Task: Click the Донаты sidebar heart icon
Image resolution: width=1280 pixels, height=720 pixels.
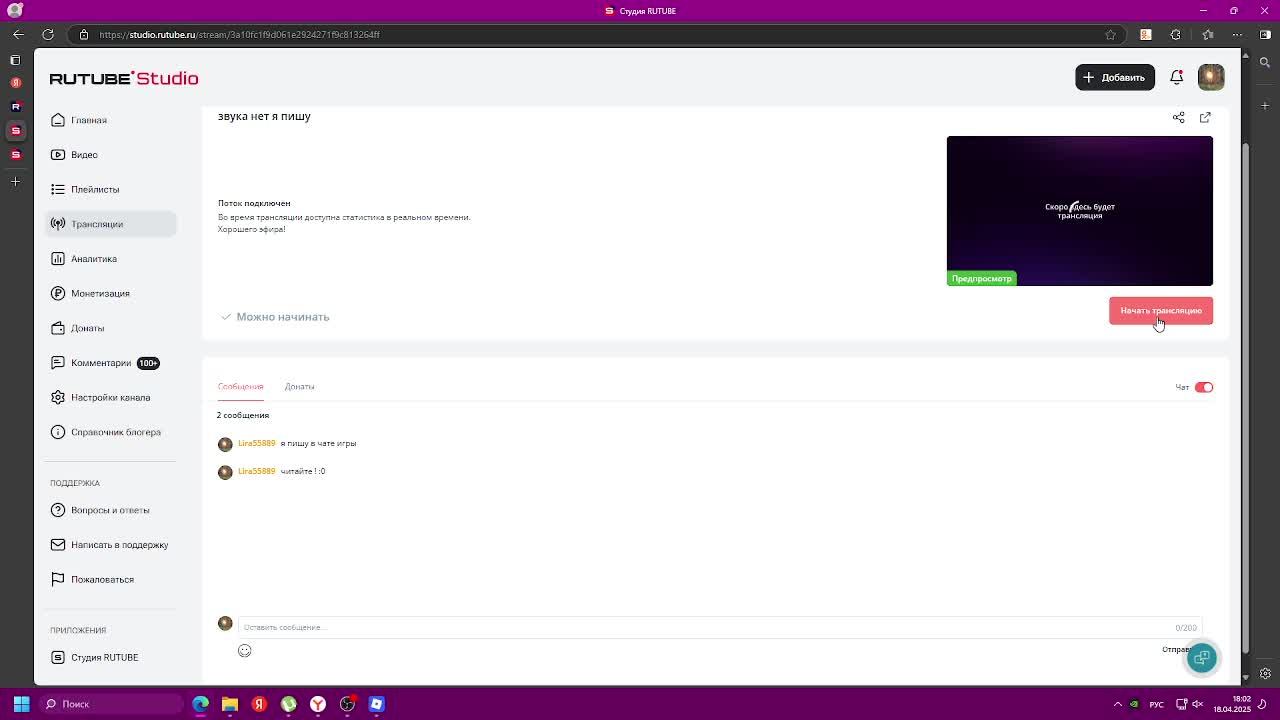Action: (x=58, y=328)
